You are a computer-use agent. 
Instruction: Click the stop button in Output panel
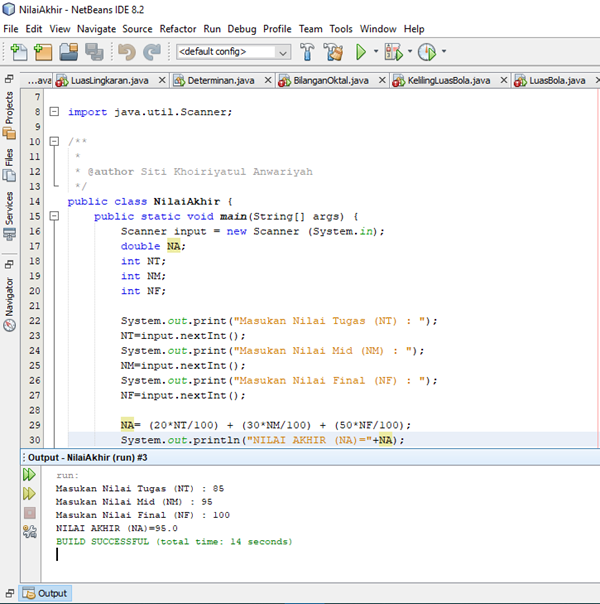pyautogui.click(x=29, y=513)
